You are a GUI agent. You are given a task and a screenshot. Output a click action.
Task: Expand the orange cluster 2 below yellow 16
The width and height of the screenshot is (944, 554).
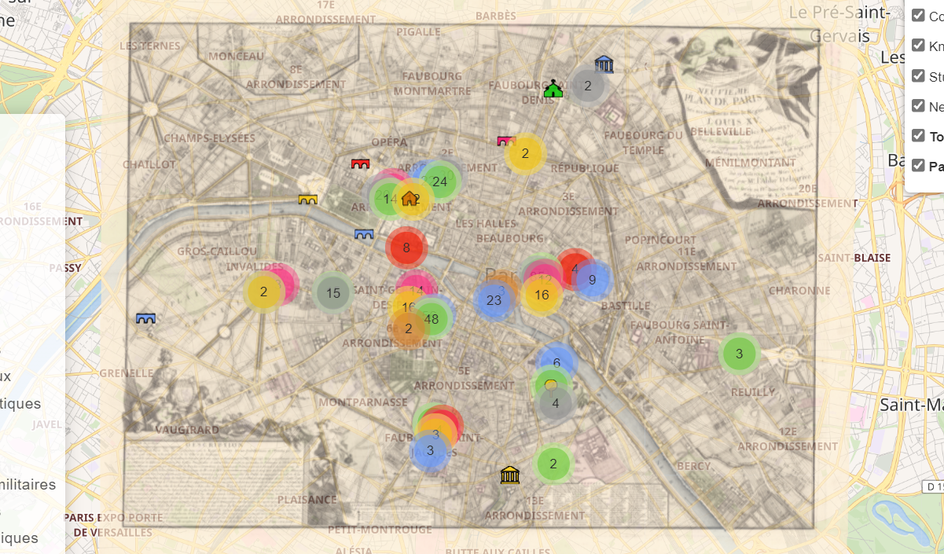pos(408,329)
